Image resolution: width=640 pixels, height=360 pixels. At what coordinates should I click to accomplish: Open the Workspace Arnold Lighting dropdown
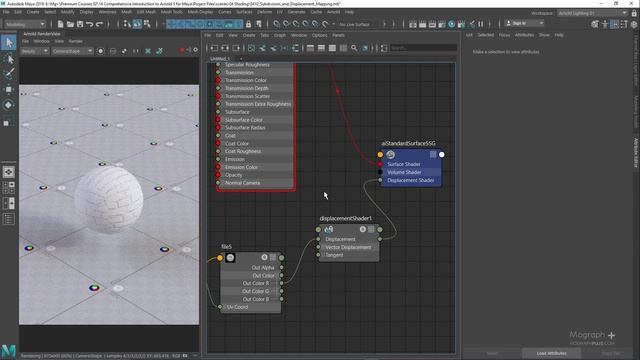[592, 13]
